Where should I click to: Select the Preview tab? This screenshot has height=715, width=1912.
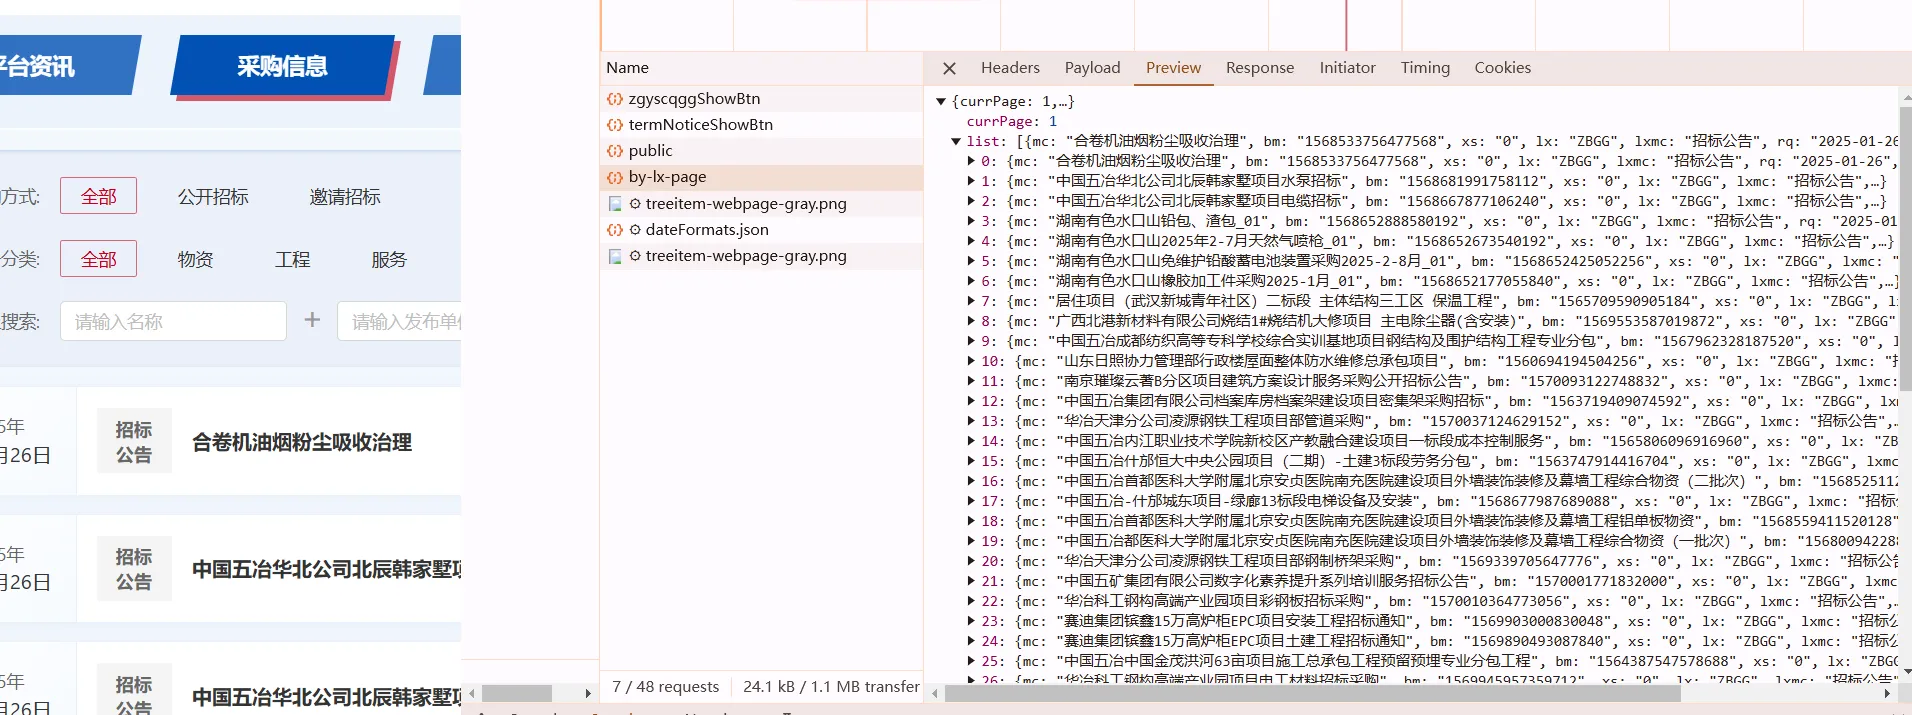click(x=1173, y=68)
